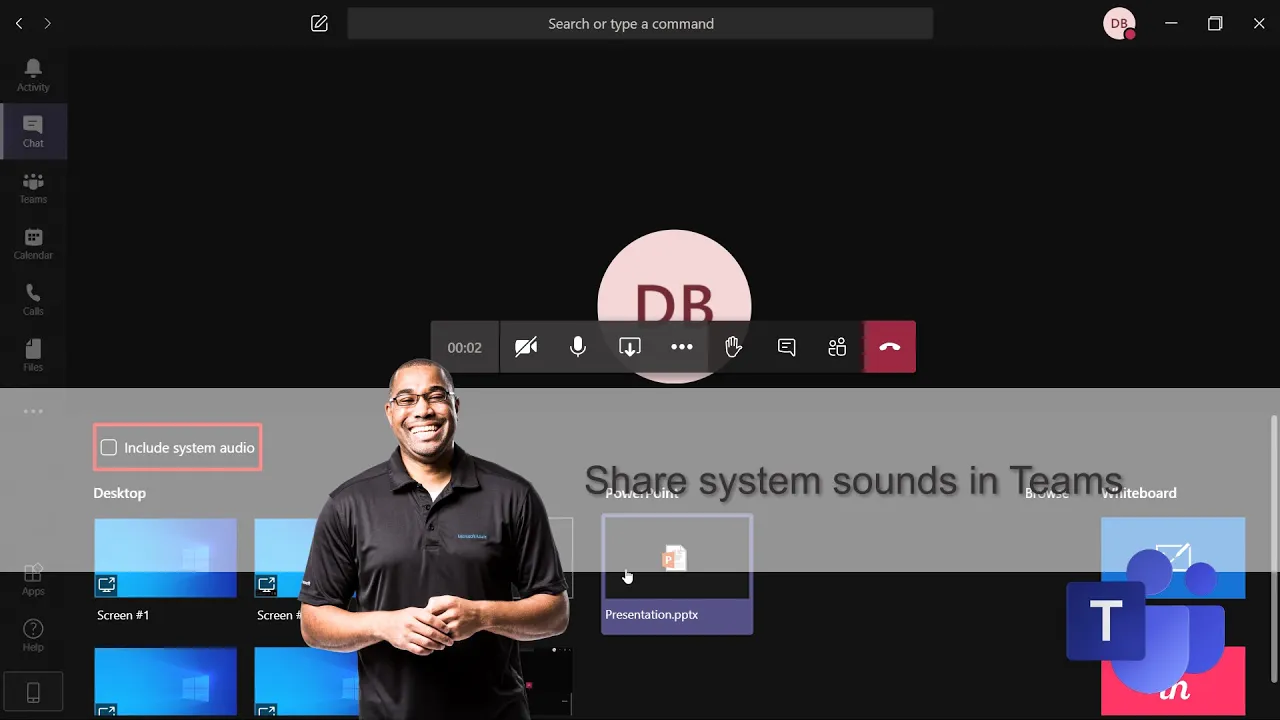Open the DB profile avatar menu
The width and height of the screenshot is (1280, 720).
tap(1119, 23)
